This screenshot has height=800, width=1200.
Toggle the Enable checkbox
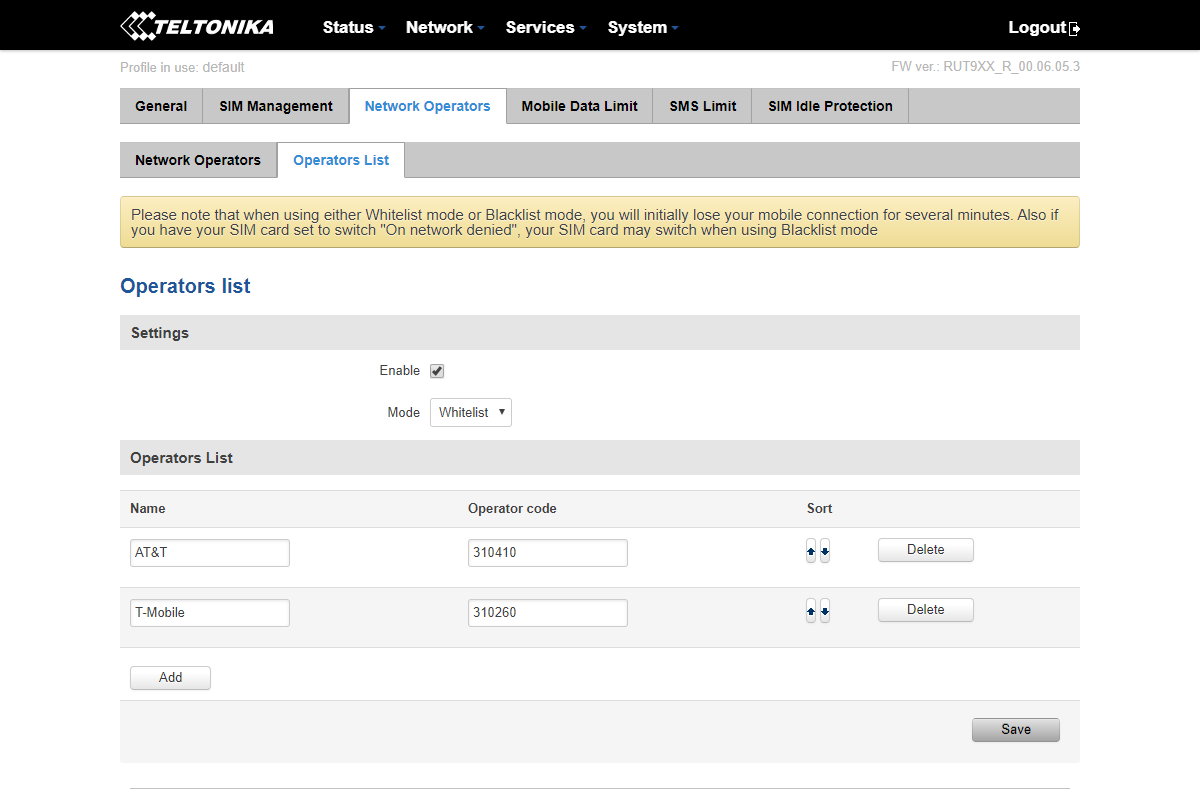tap(437, 371)
